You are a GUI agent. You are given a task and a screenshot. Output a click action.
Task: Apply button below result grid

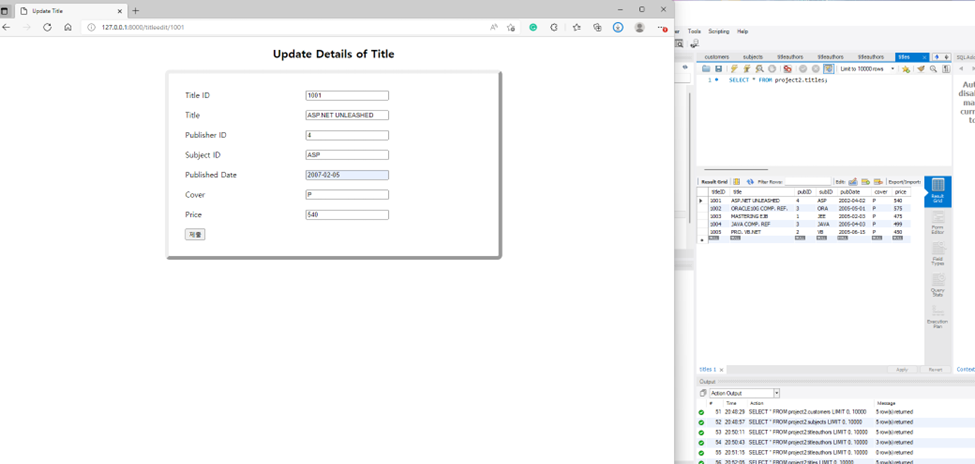[x=902, y=369]
